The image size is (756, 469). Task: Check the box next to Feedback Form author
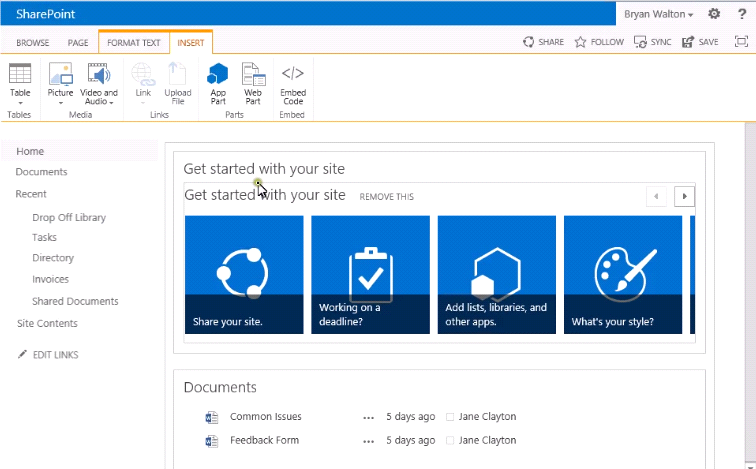pyautogui.click(x=450, y=441)
